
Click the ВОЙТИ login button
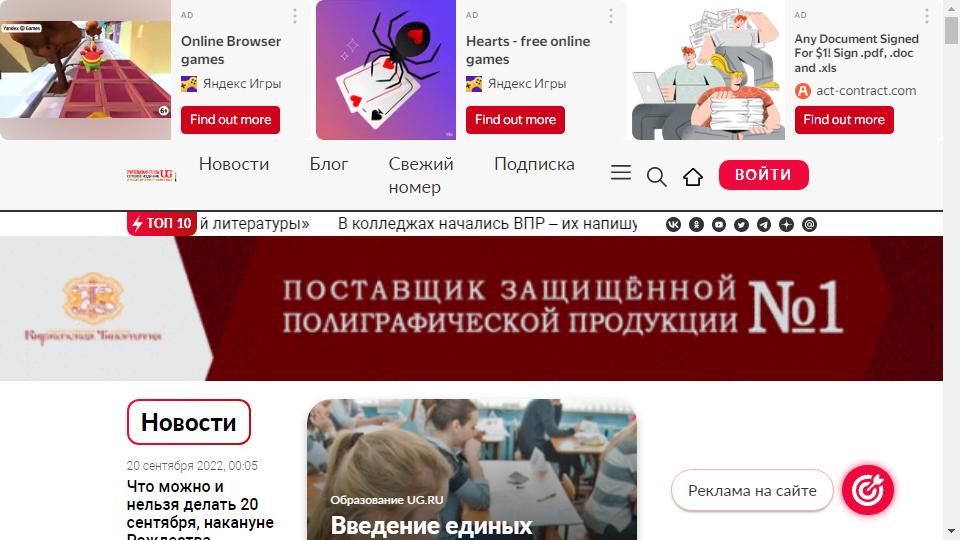coord(763,175)
